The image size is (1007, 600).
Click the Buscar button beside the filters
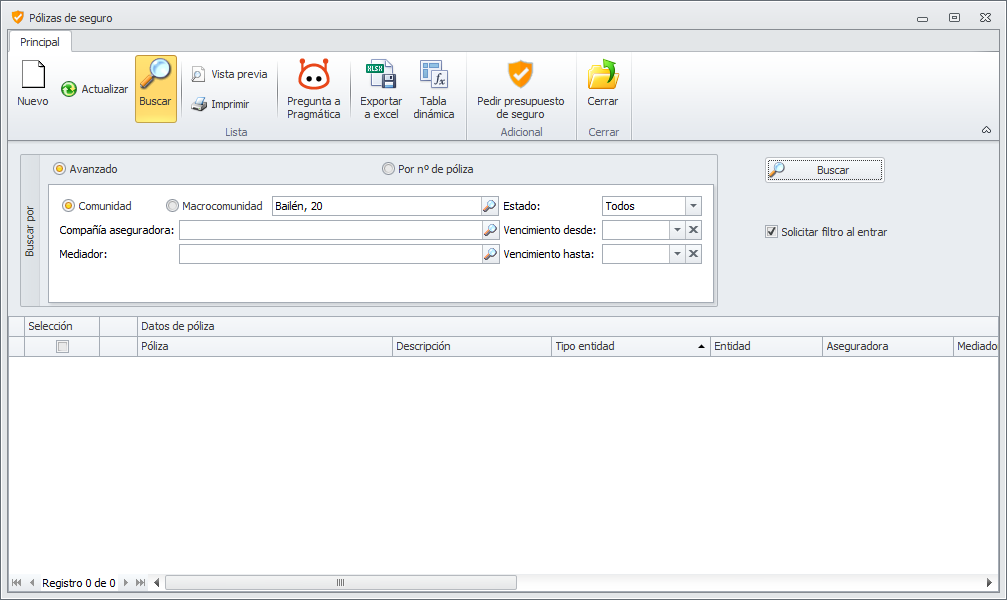click(825, 170)
